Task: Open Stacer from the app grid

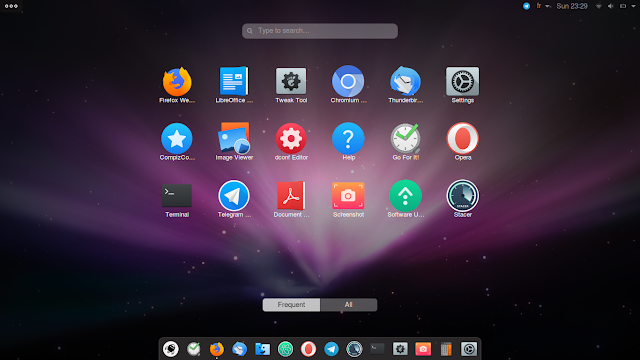Action: pyautogui.click(x=462, y=196)
